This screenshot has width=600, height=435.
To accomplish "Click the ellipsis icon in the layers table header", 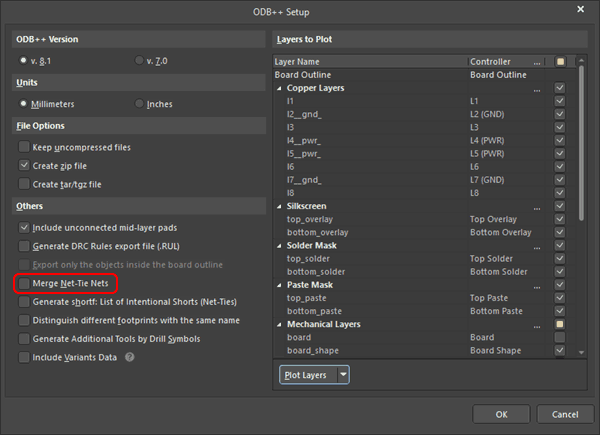I will (537, 61).
